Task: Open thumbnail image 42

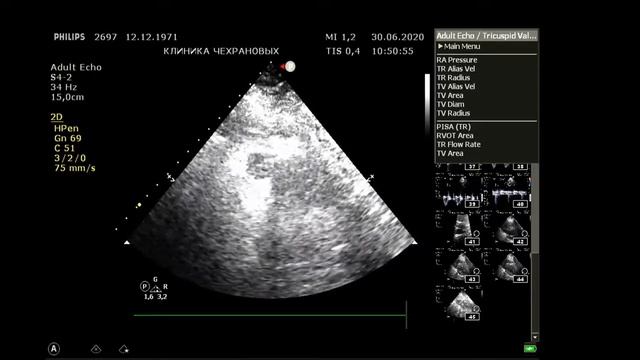Action: (x=508, y=228)
